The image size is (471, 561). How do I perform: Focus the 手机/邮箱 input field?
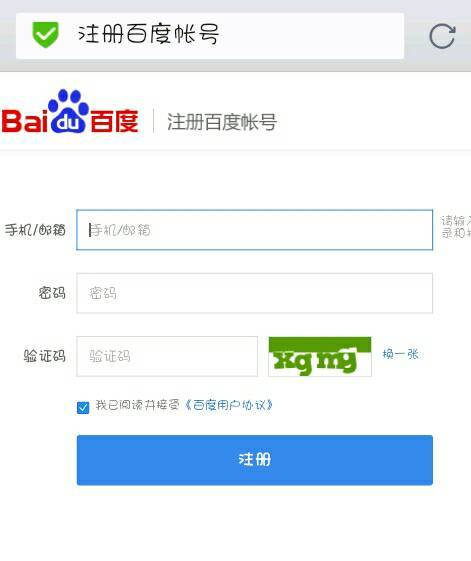point(254,230)
